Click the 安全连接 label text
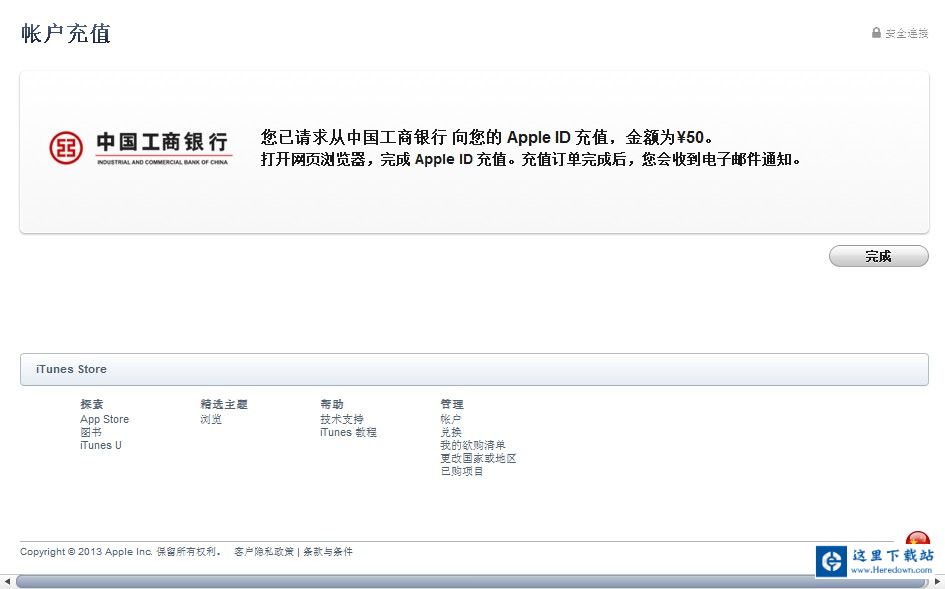Image resolution: width=945 pixels, height=589 pixels. [x=906, y=33]
